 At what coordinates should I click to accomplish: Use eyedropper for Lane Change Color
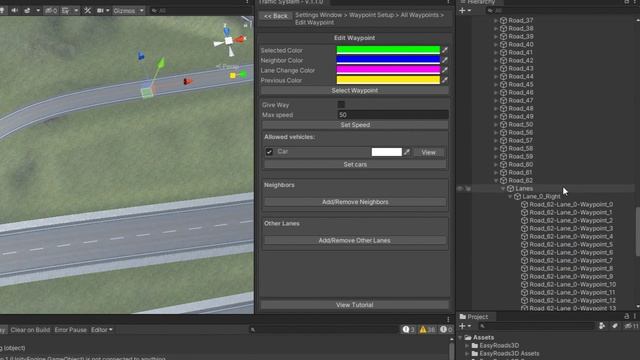[444, 70]
